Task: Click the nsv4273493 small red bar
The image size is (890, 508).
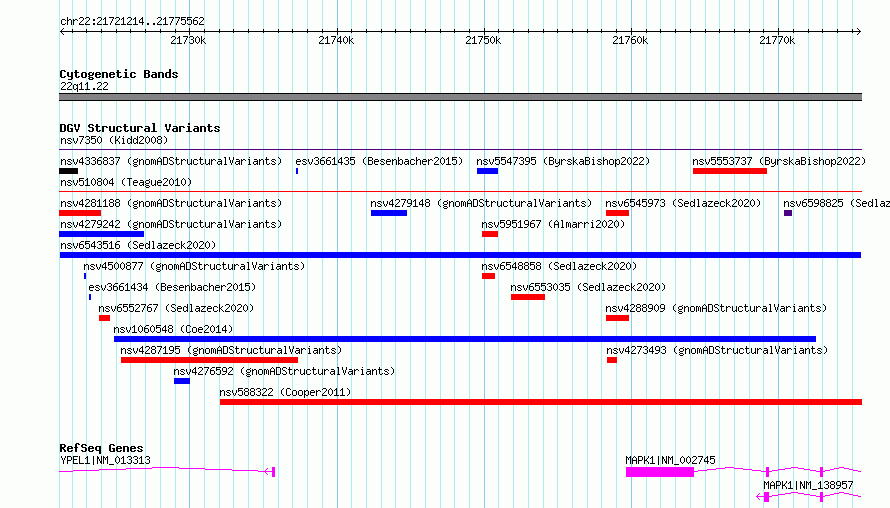Action: pos(612,360)
